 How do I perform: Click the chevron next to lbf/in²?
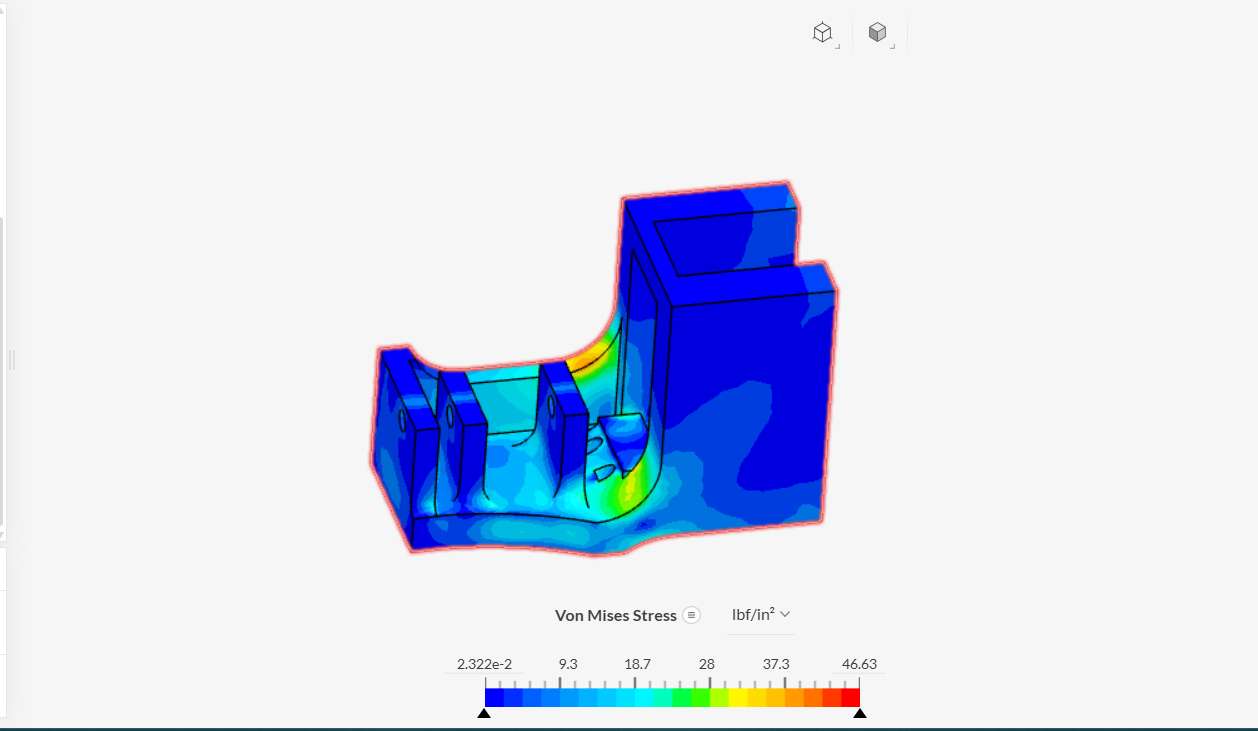[786, 614]
